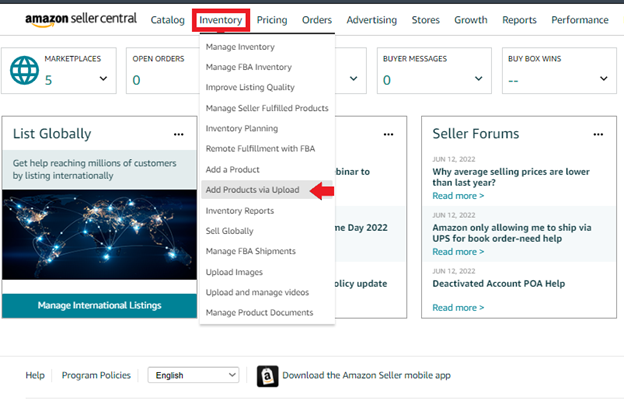
Task: Choose Add Products via Upload
Action: pos(252,190)
